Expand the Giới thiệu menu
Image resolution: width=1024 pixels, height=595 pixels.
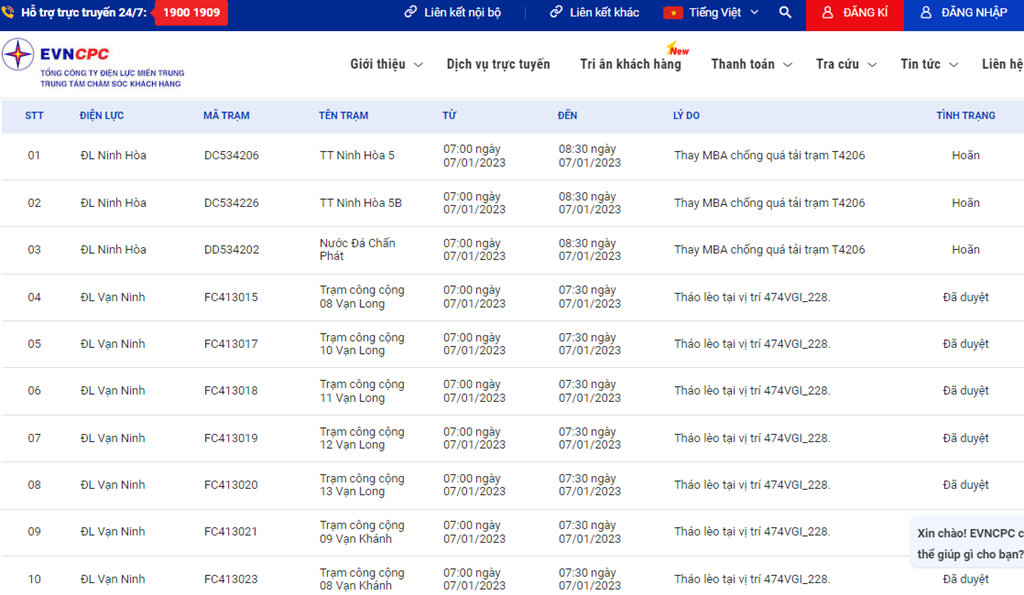tap(386, 64)
